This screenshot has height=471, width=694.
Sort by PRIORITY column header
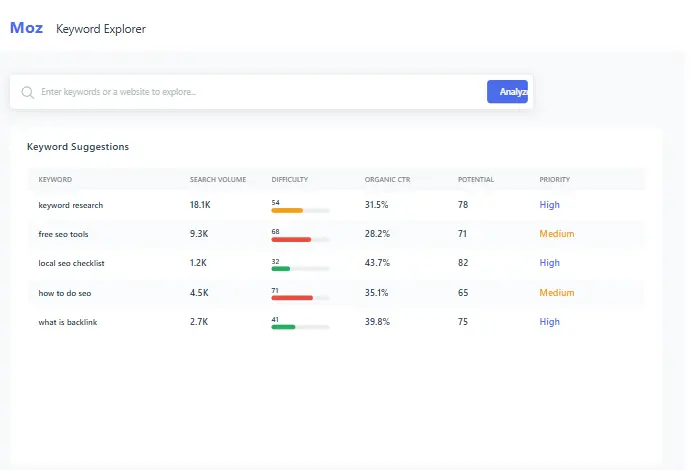click(555, 179)
